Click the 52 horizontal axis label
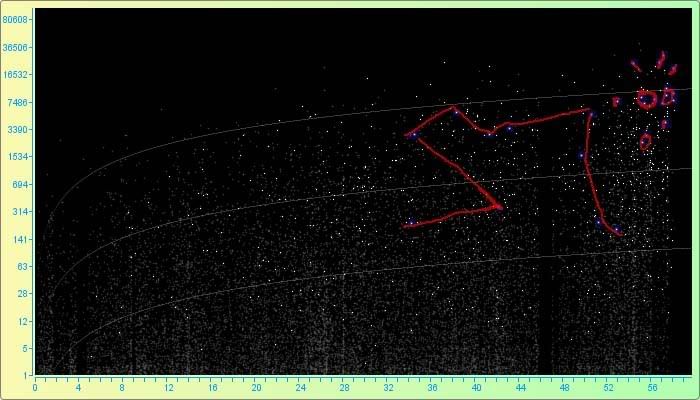700x400 pixels. pyautogui.click(x=609, y=388)
